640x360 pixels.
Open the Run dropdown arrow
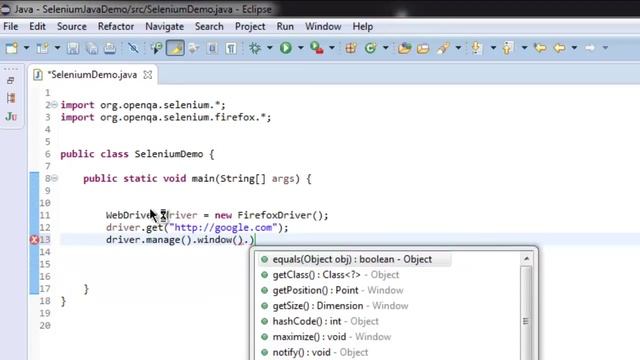pyautogui.click(x=301, y=48)
